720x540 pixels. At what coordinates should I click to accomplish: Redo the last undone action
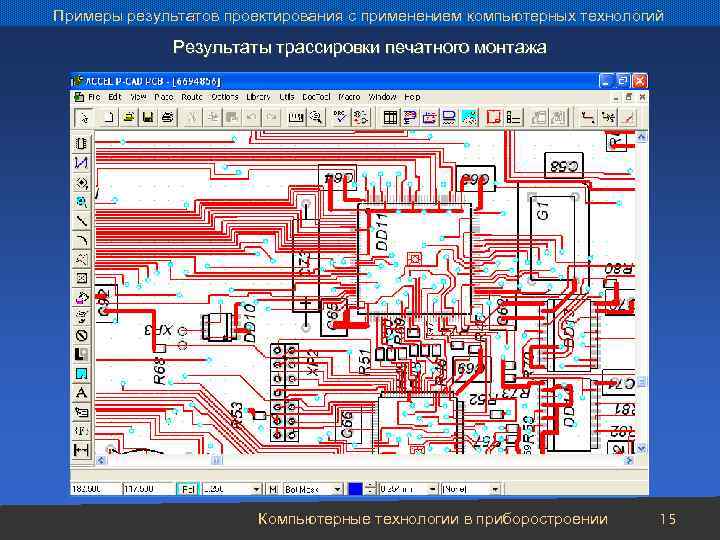(x=271, y=118)
